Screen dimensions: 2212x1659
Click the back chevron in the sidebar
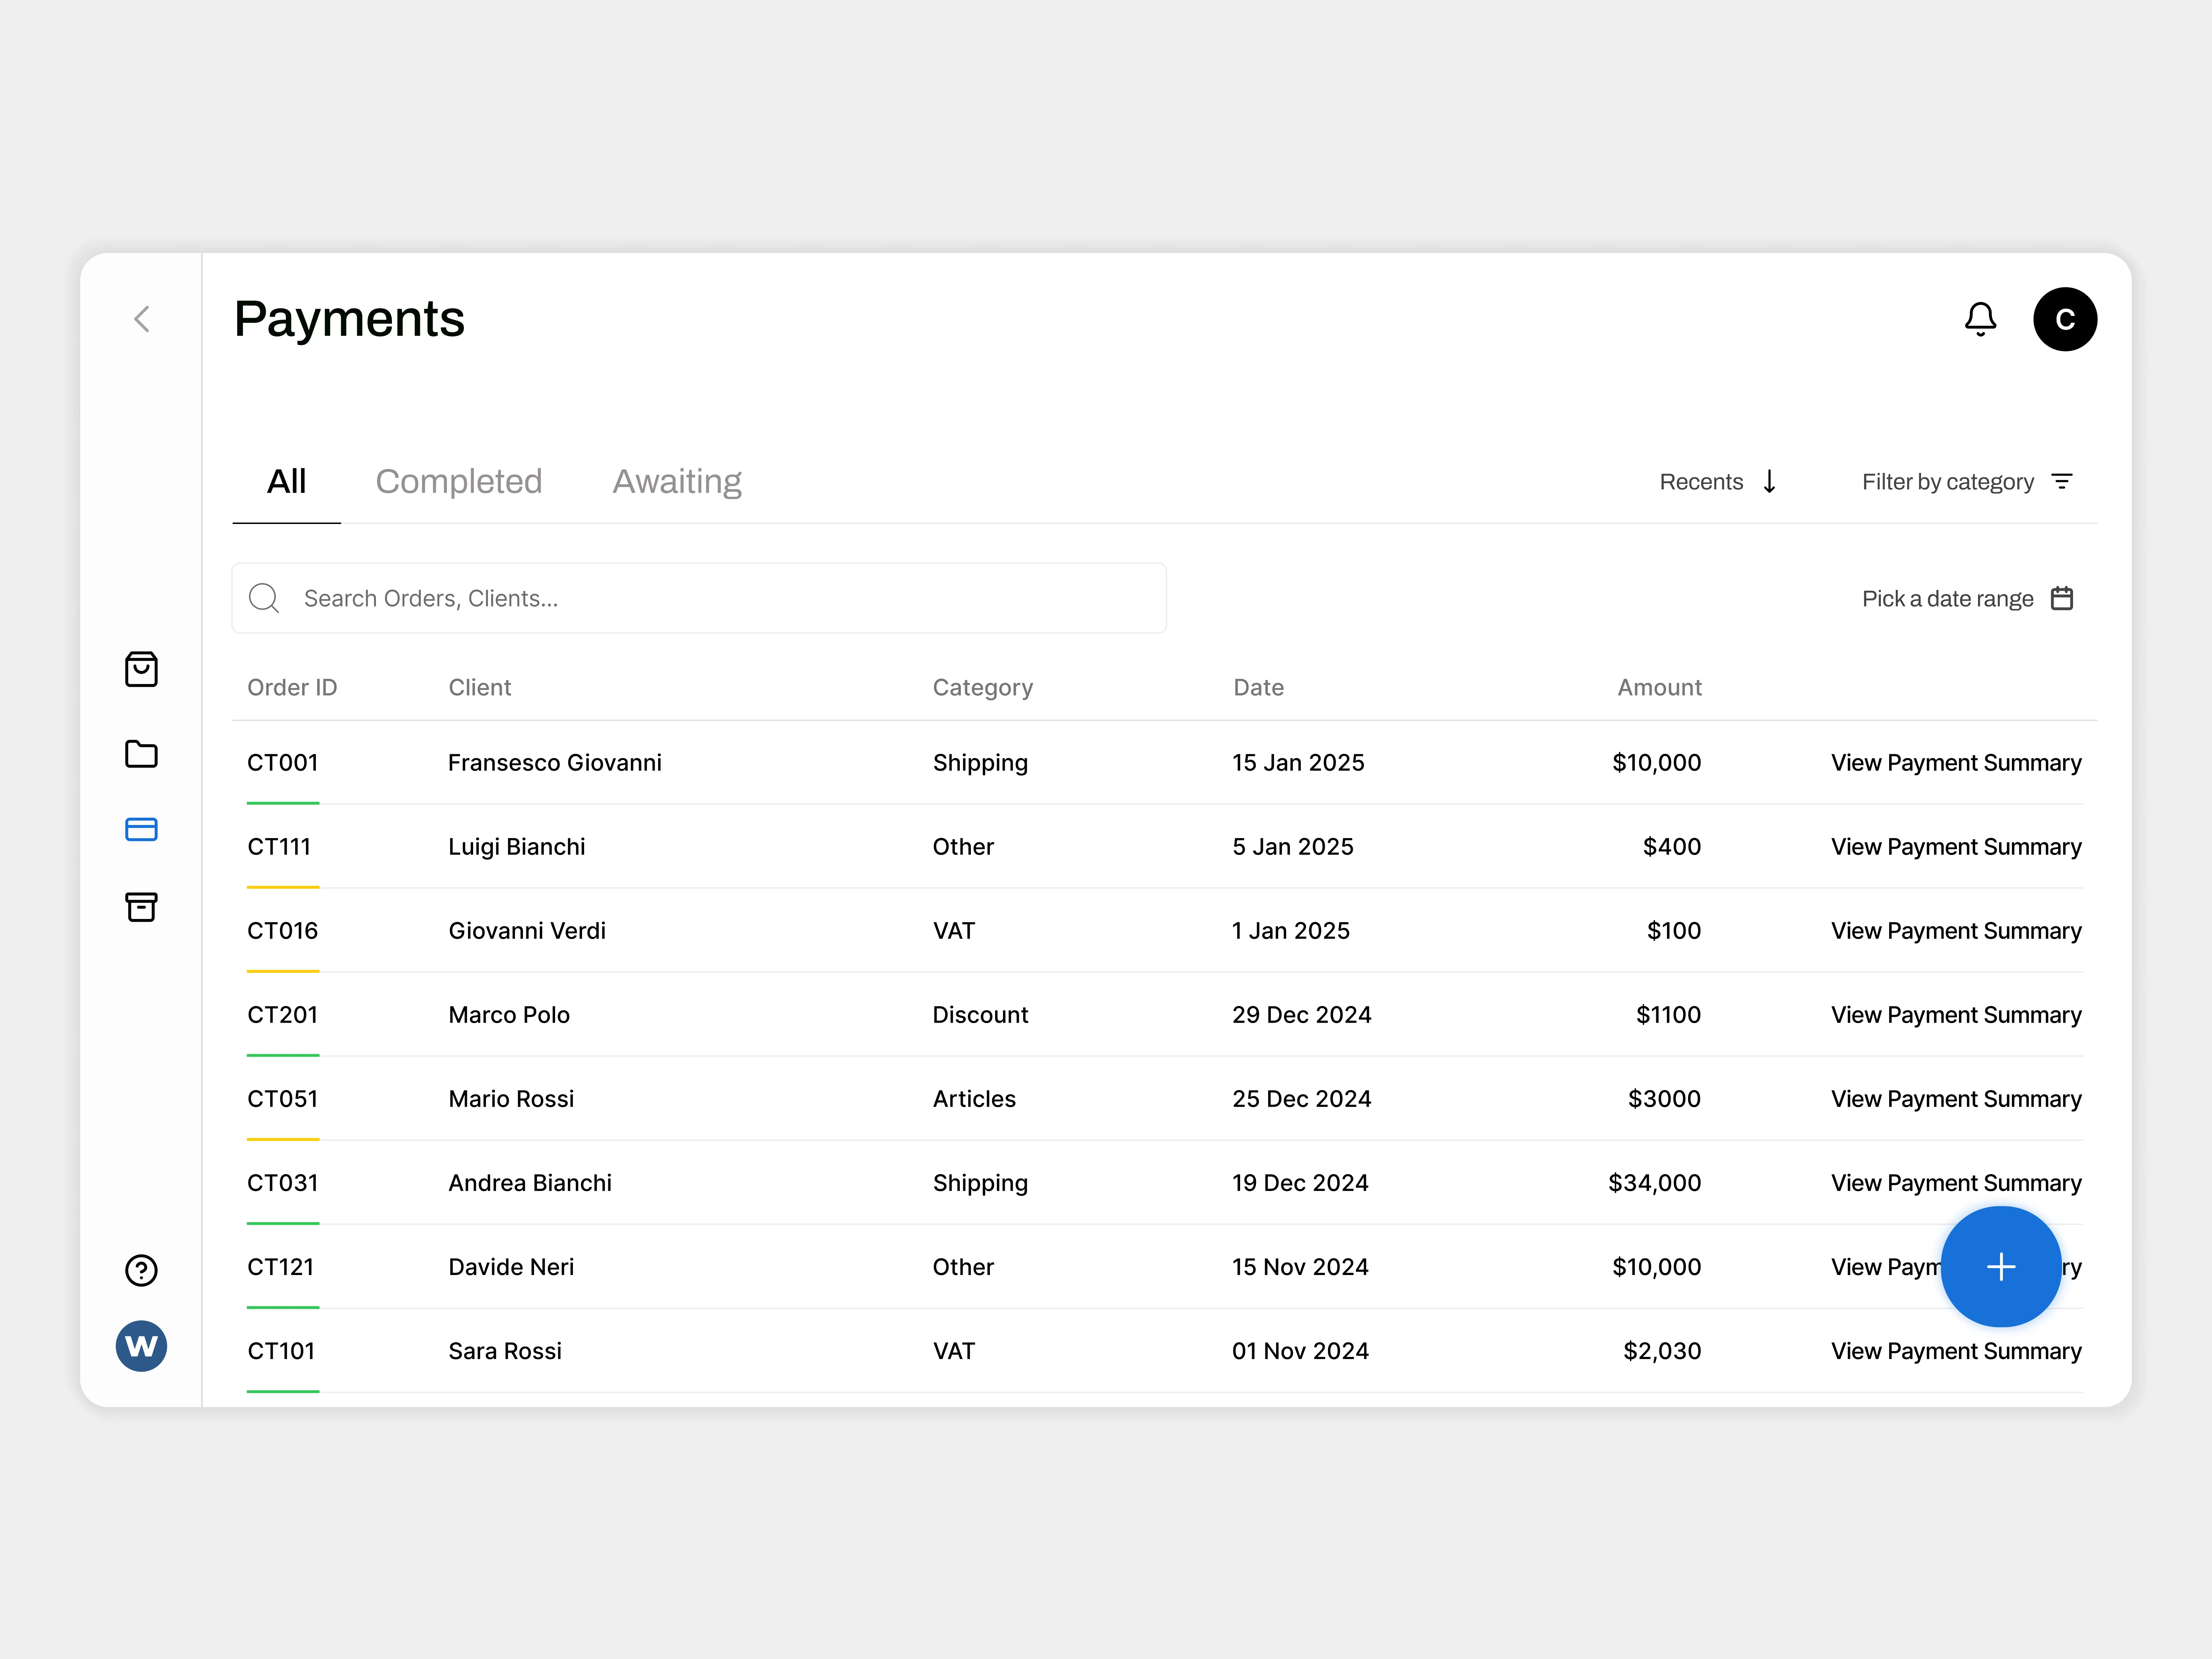[x=142, y=319]
